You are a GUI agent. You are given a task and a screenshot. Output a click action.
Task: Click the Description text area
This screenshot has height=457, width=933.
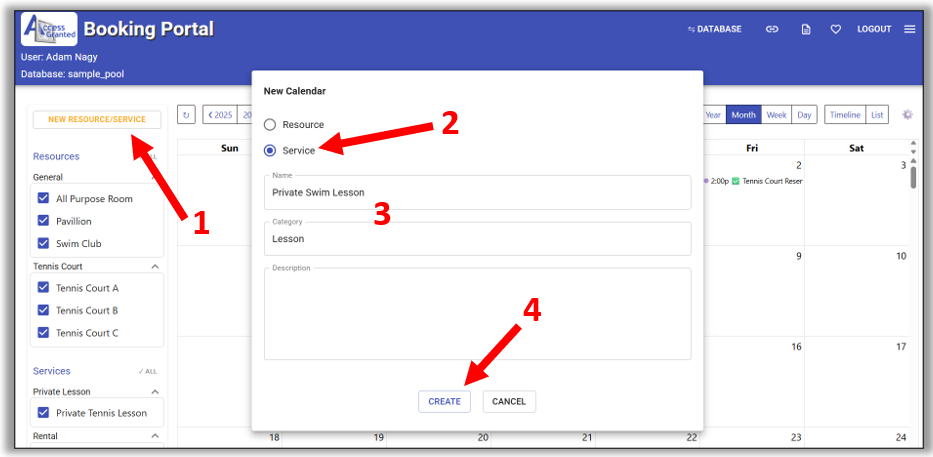[x=477, y=315]
